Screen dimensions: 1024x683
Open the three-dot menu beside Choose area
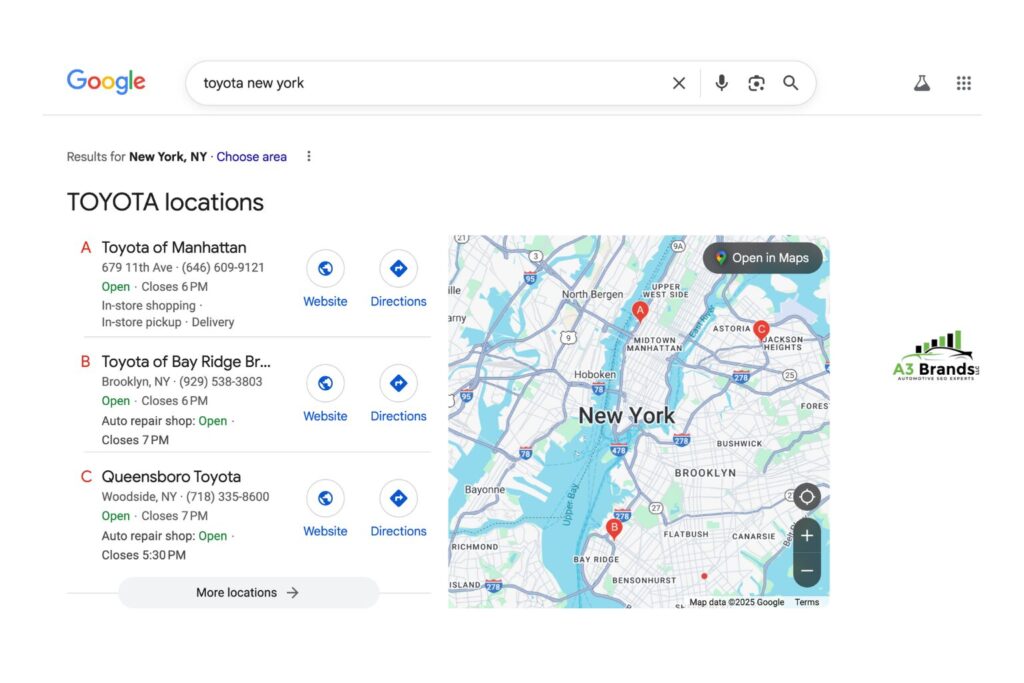point(309,156)
